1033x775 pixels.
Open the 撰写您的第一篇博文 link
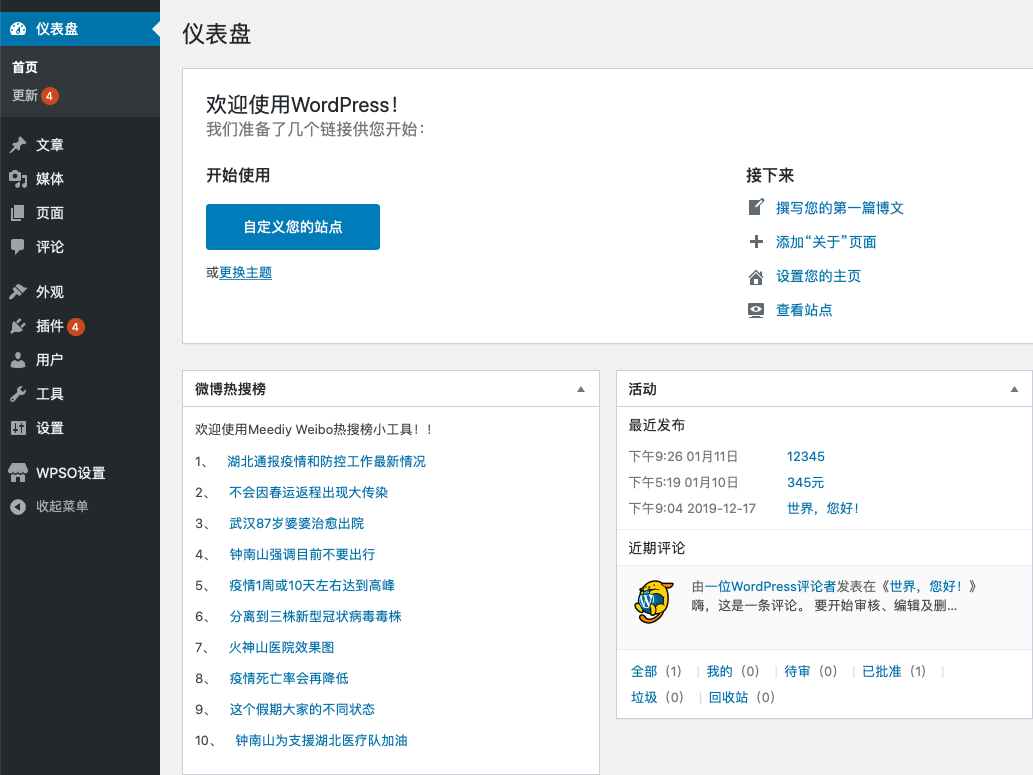(x=840, y=208)
